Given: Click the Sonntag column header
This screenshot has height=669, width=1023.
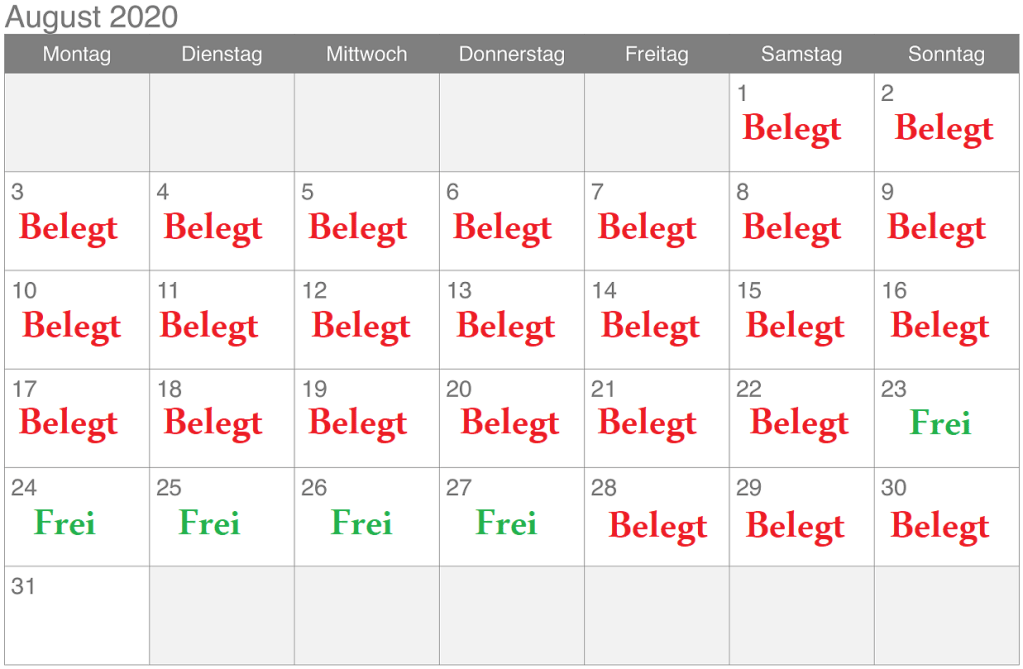Looking at the screenshot, I should 946,54.
